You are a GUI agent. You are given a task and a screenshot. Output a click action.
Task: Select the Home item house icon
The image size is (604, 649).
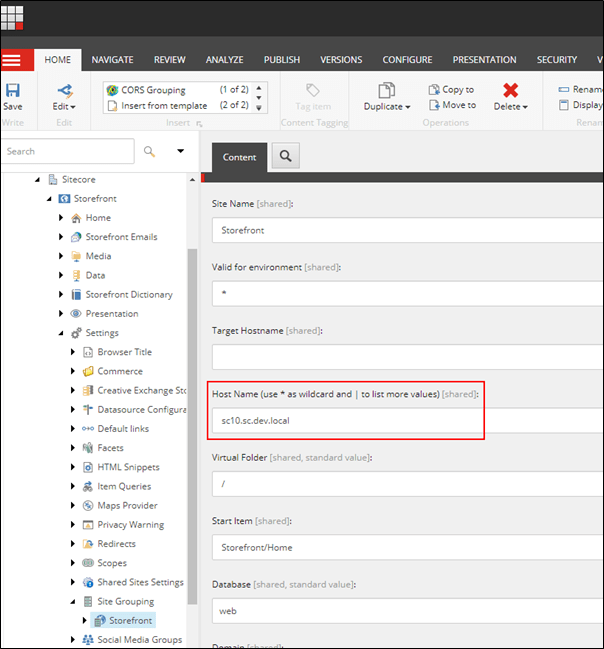pyautogui.click(x=76, y=218)
